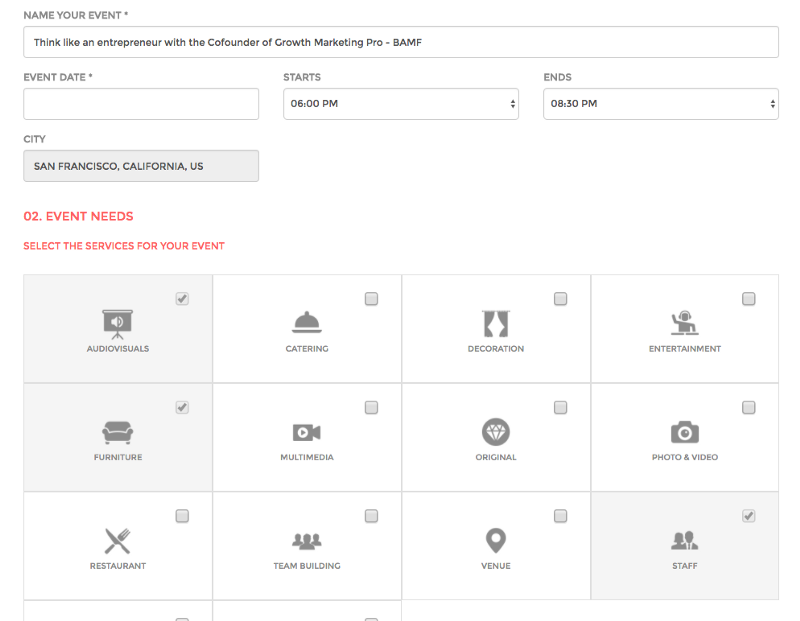Click the Decoration curtains icon
This screenshot has height=621, width=800.
click(496, 324)
